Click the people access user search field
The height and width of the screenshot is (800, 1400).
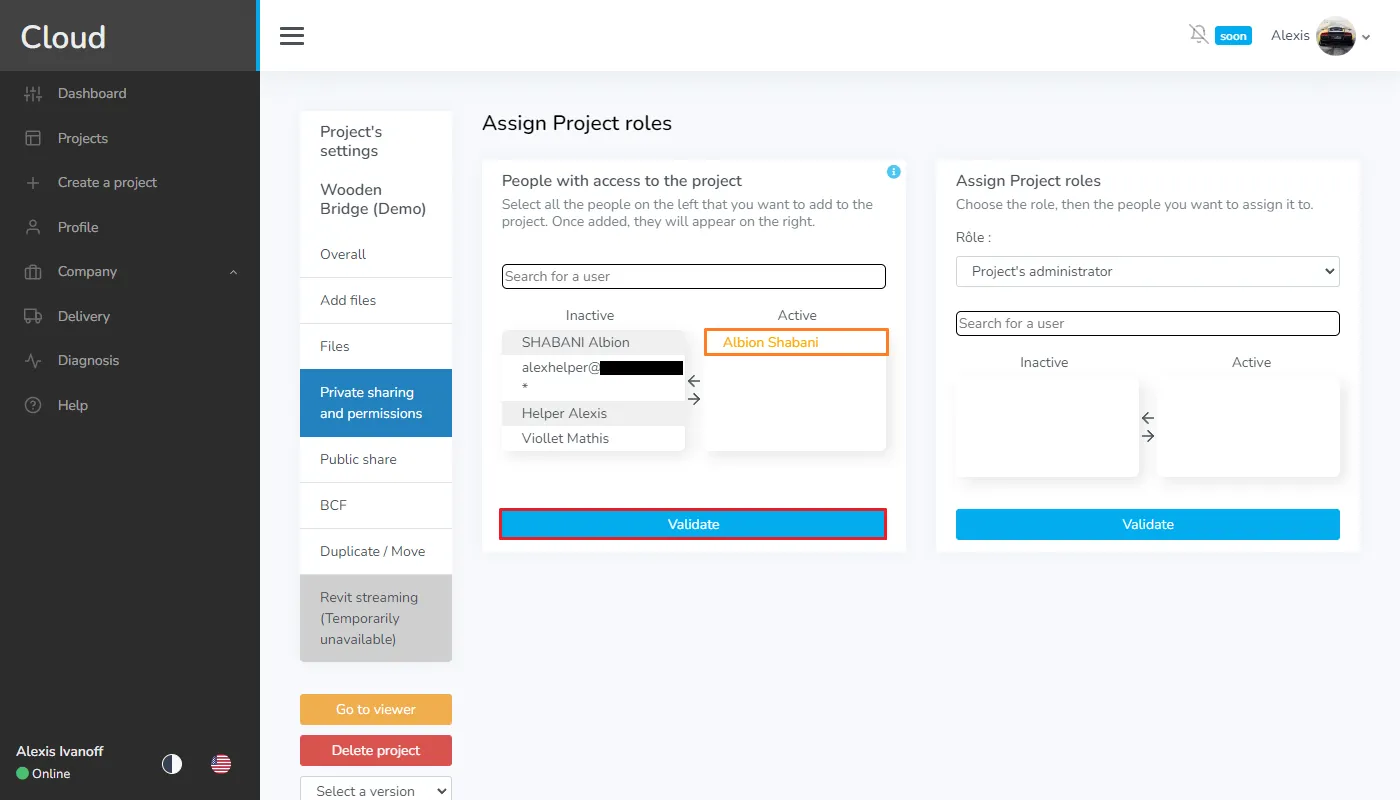click(x=693, y=276)
